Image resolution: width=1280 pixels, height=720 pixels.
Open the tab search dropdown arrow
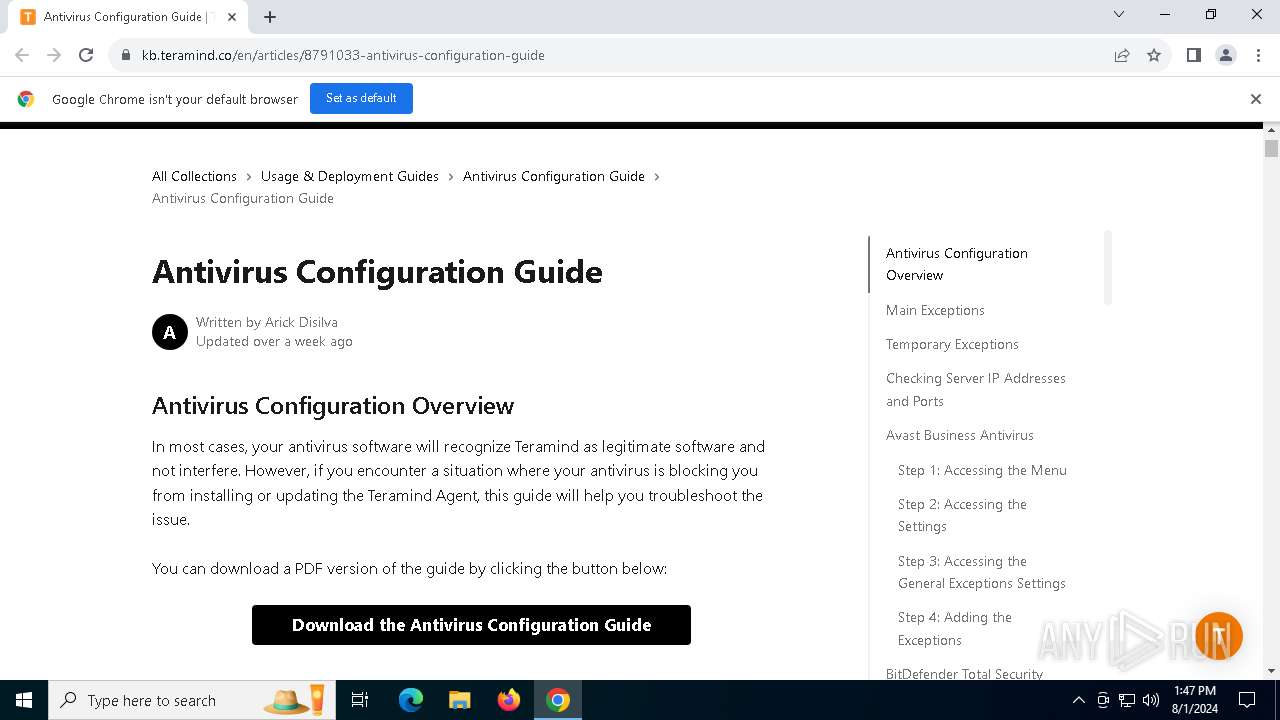pyautogui.click(x=1119, y=14)
